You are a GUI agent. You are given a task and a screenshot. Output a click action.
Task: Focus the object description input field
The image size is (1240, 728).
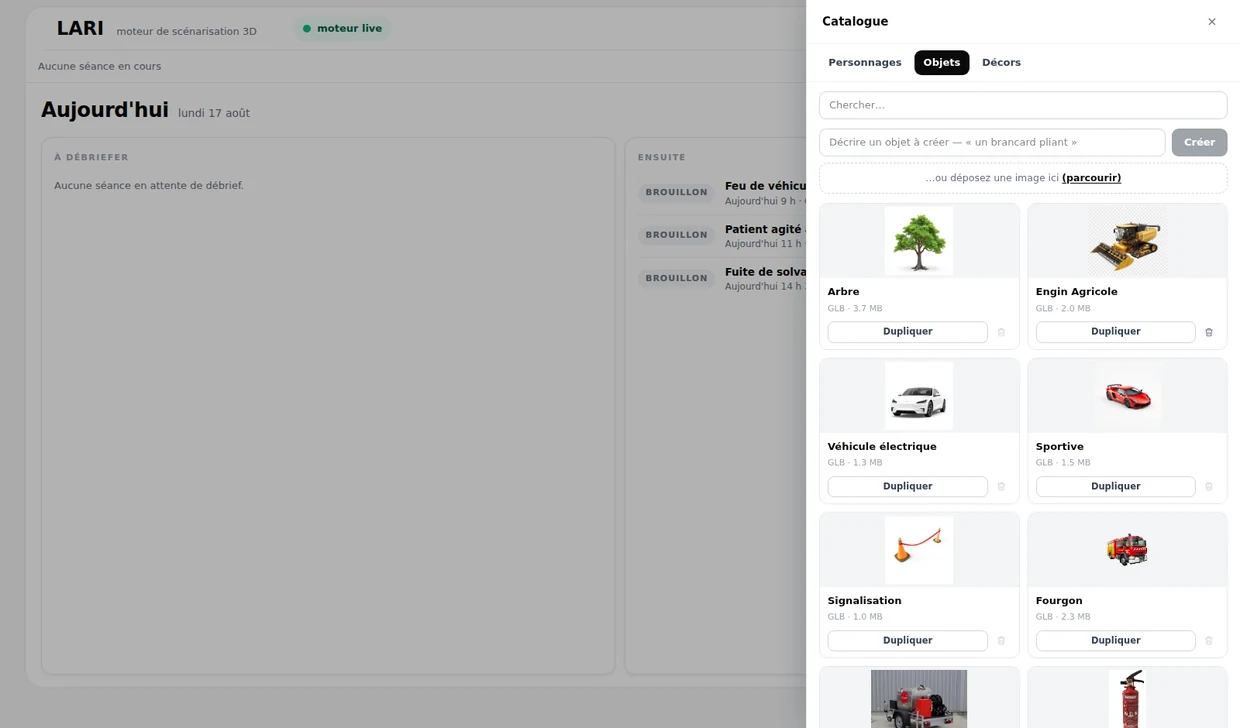coord(992,142)
